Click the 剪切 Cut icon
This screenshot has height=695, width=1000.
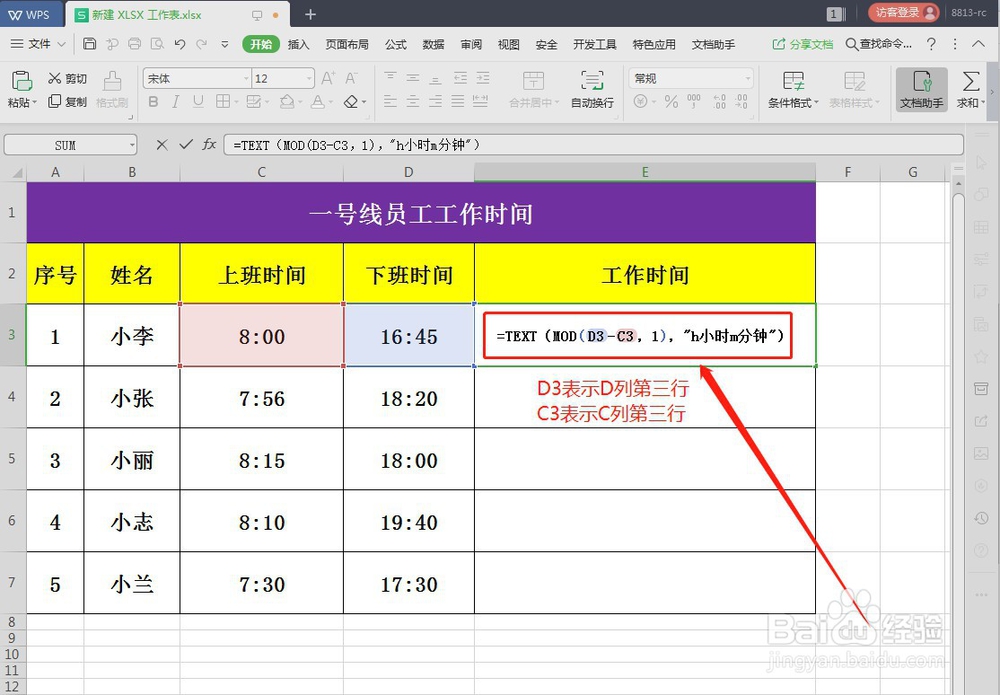65,78
